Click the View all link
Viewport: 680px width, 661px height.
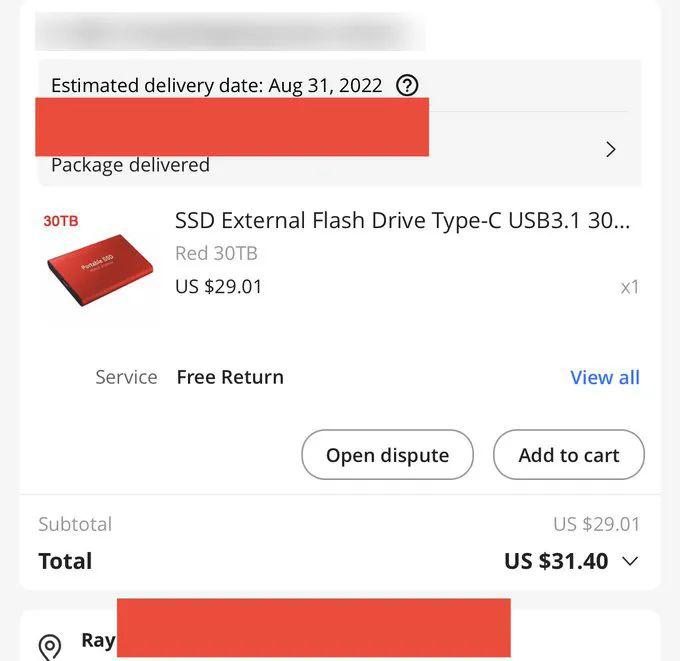(x=604, y=377)
